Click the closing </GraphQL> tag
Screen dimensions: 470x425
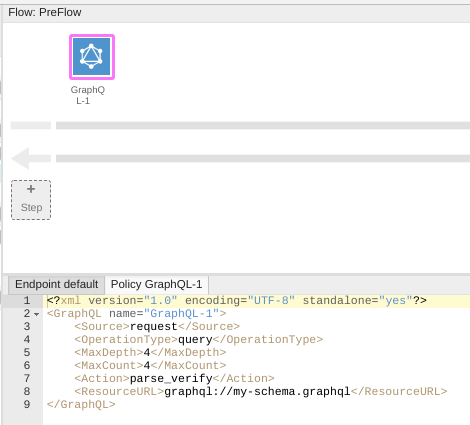point(81,405)
